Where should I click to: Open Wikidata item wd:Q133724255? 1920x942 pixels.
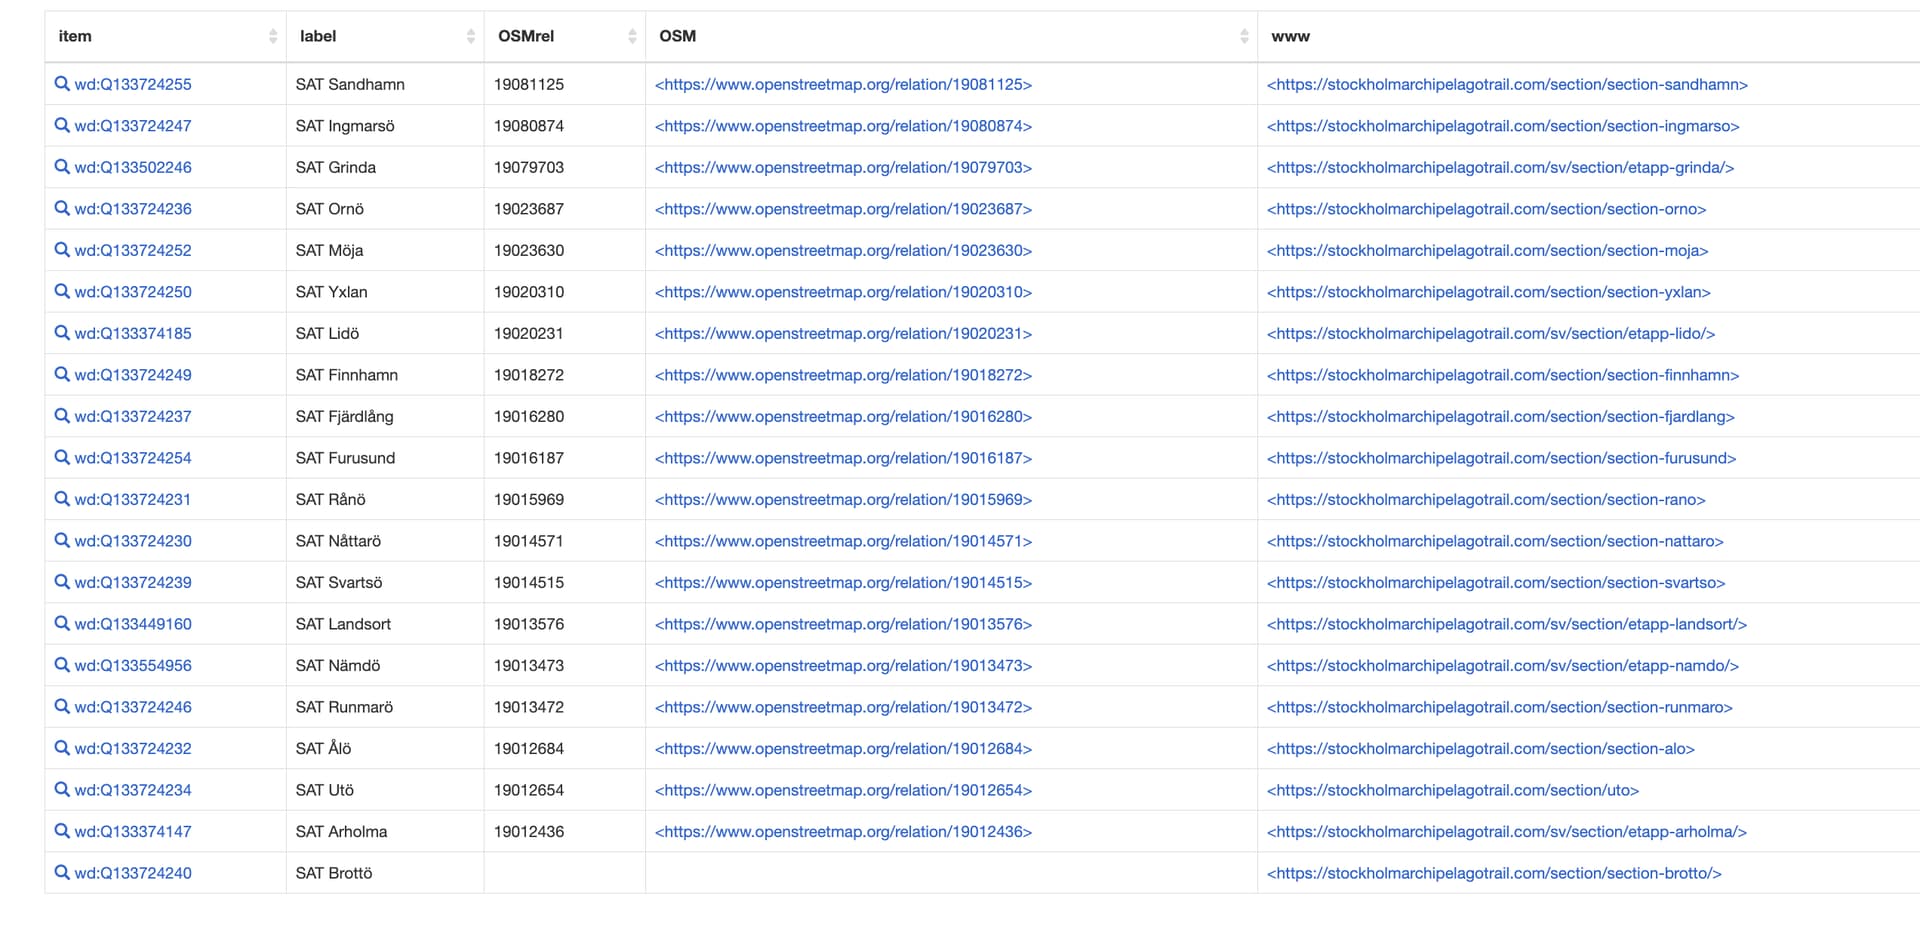click(133, 84)
